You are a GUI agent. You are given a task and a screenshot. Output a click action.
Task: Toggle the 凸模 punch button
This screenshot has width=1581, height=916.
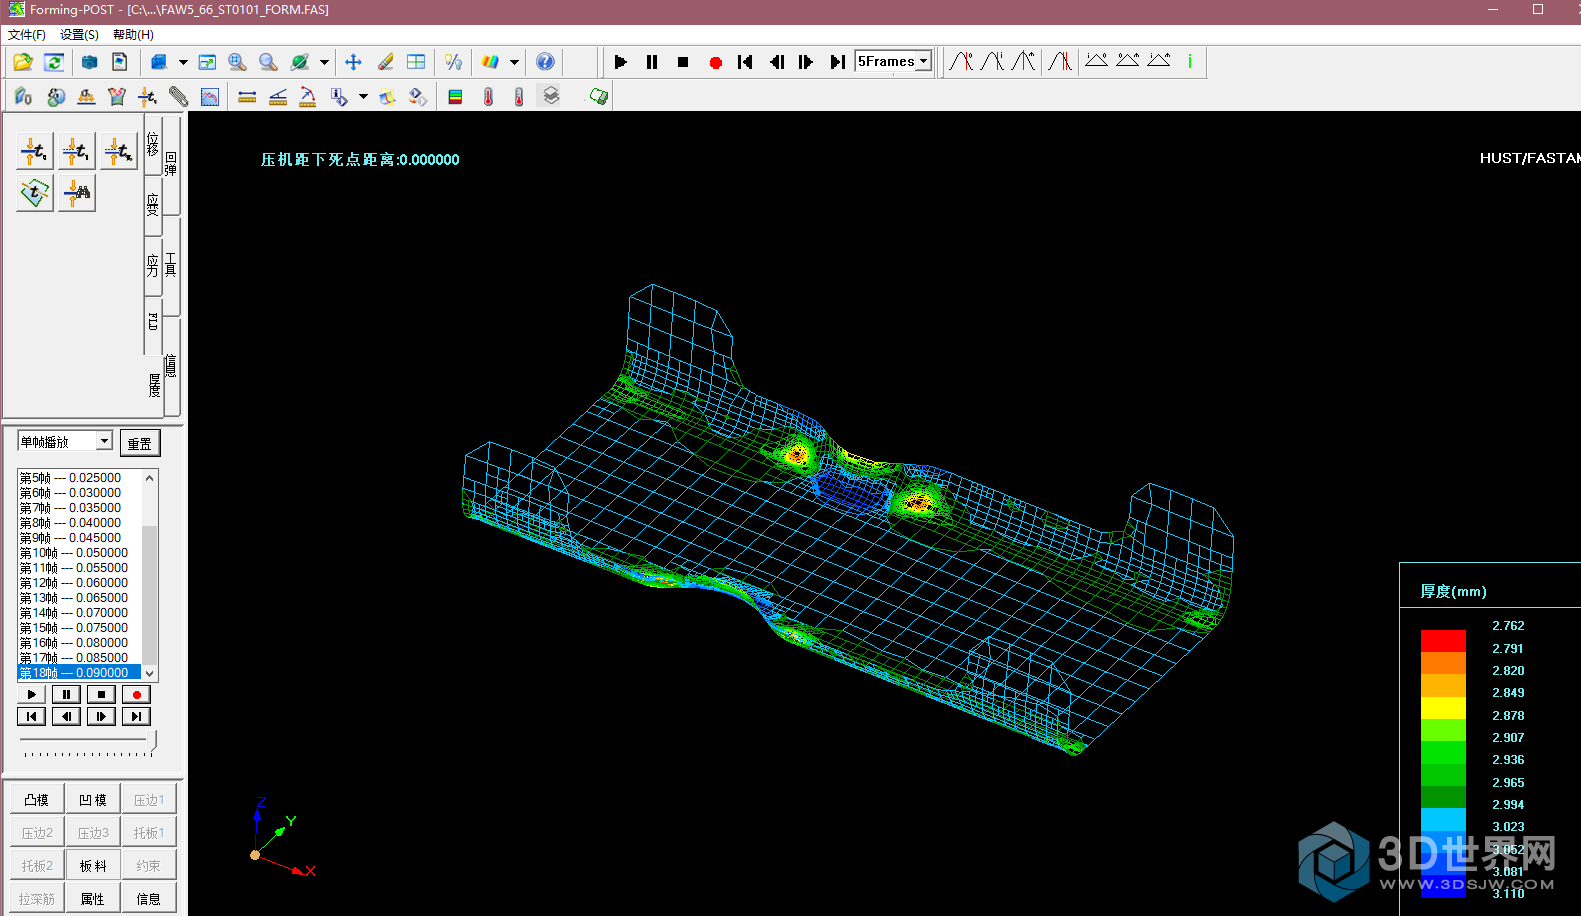coord(37,799)
